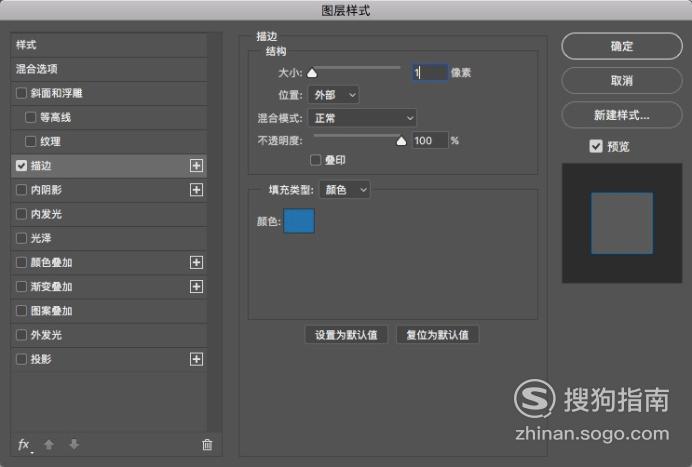Viewport: 692px width, 467px height.
Task: Open the 位置 dropdown showing 外部
Action: point(334,95)
